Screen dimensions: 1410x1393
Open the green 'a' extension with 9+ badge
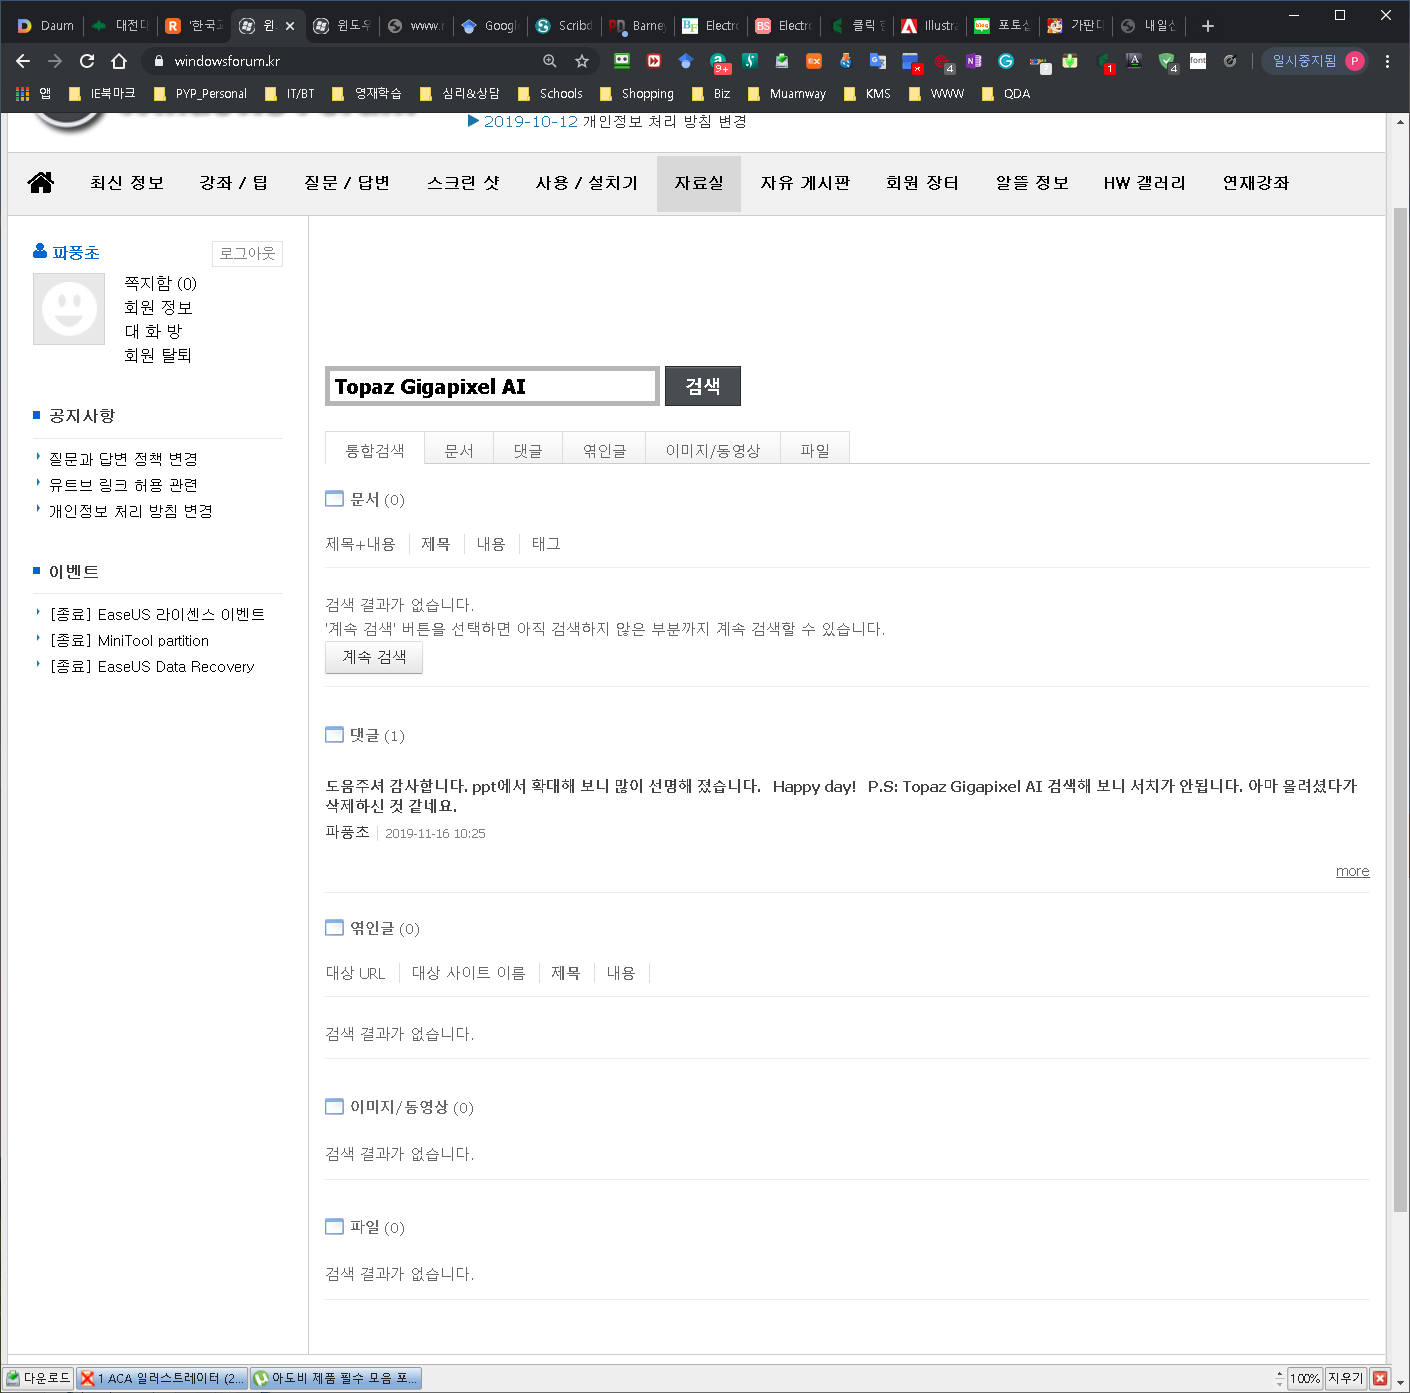719,63
